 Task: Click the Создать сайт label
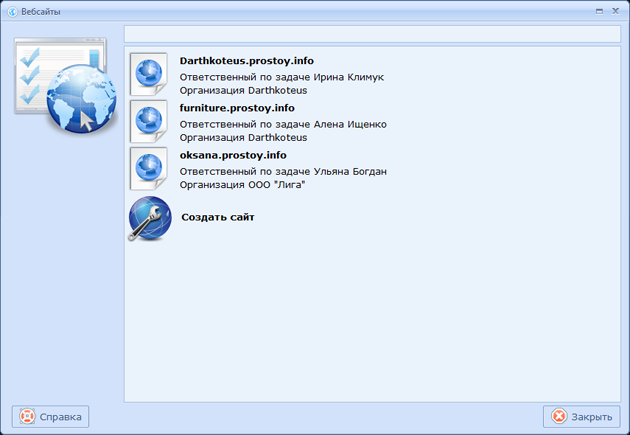point(218,217)
